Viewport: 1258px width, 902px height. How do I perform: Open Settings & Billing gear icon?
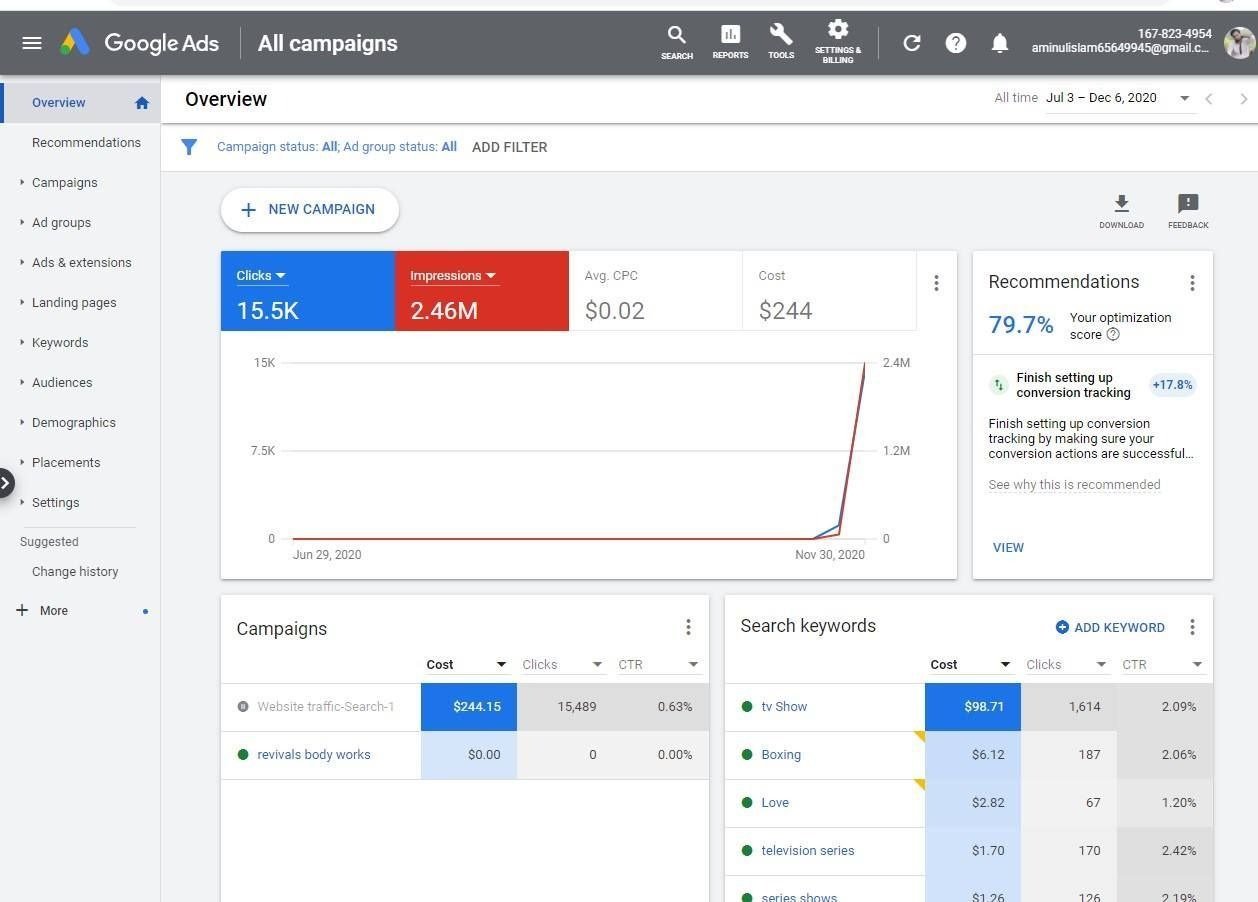(x=838, y=30)
